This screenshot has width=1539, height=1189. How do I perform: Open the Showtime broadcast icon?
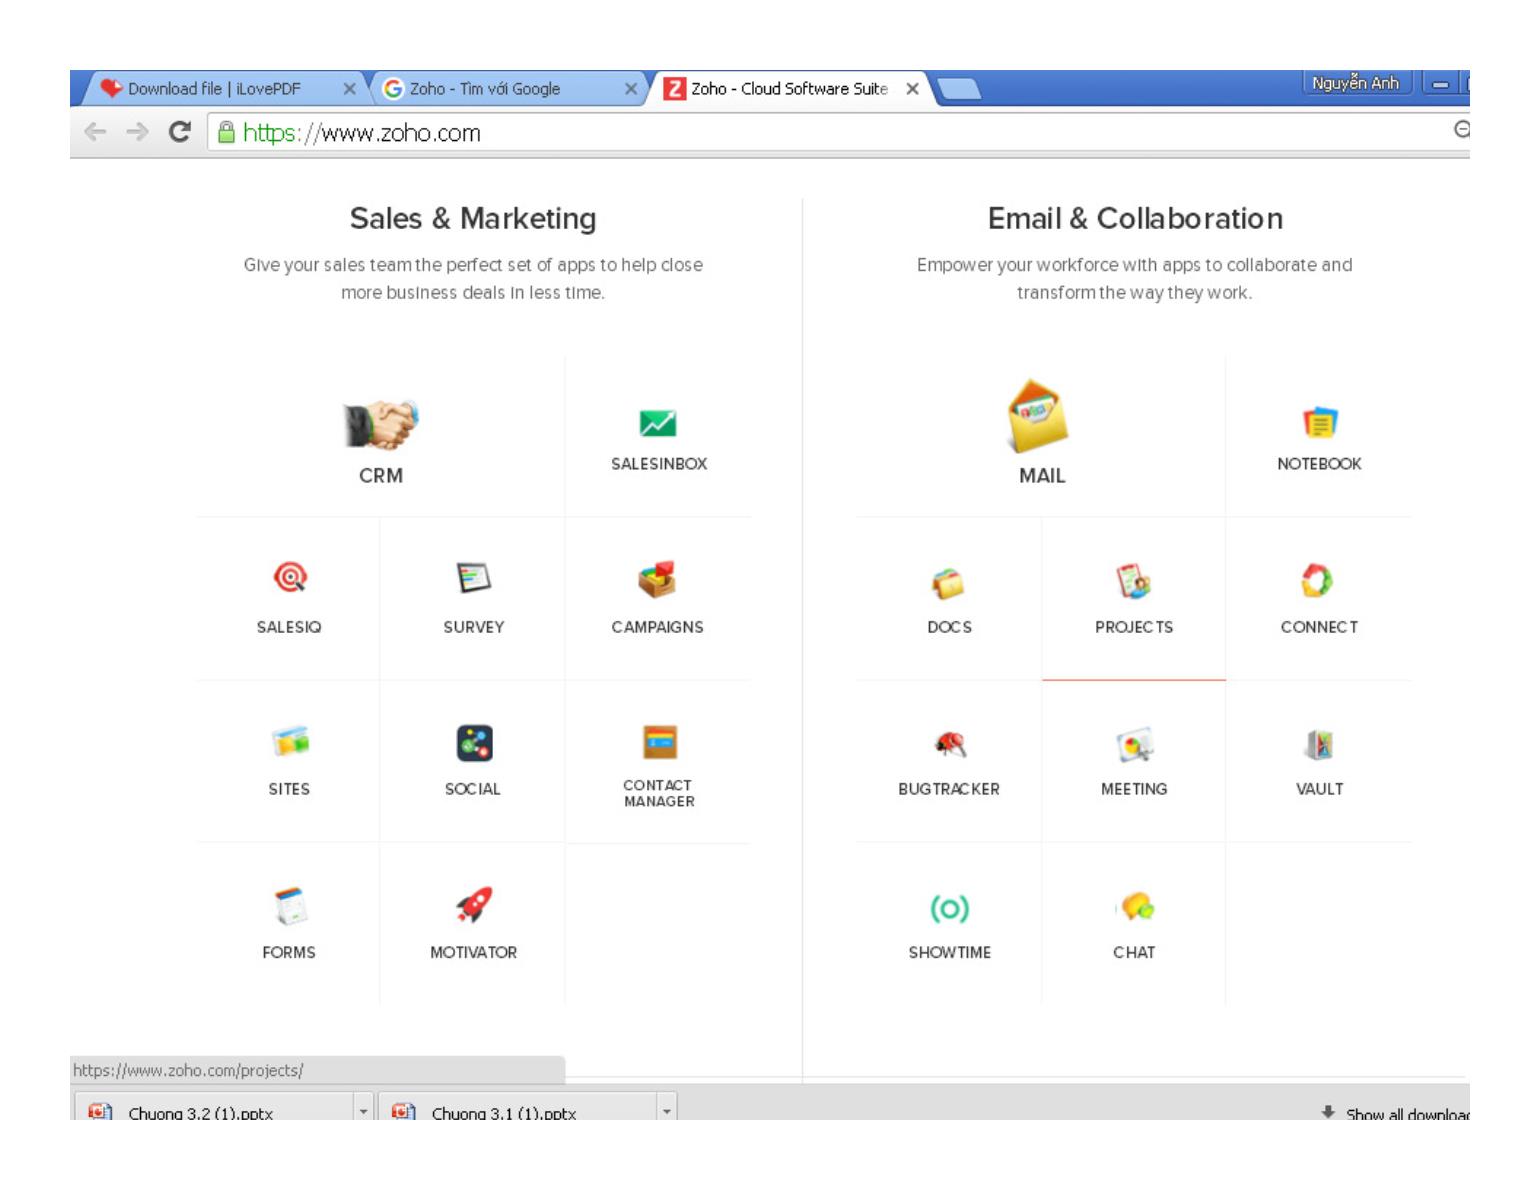click(x=949, y=908)
